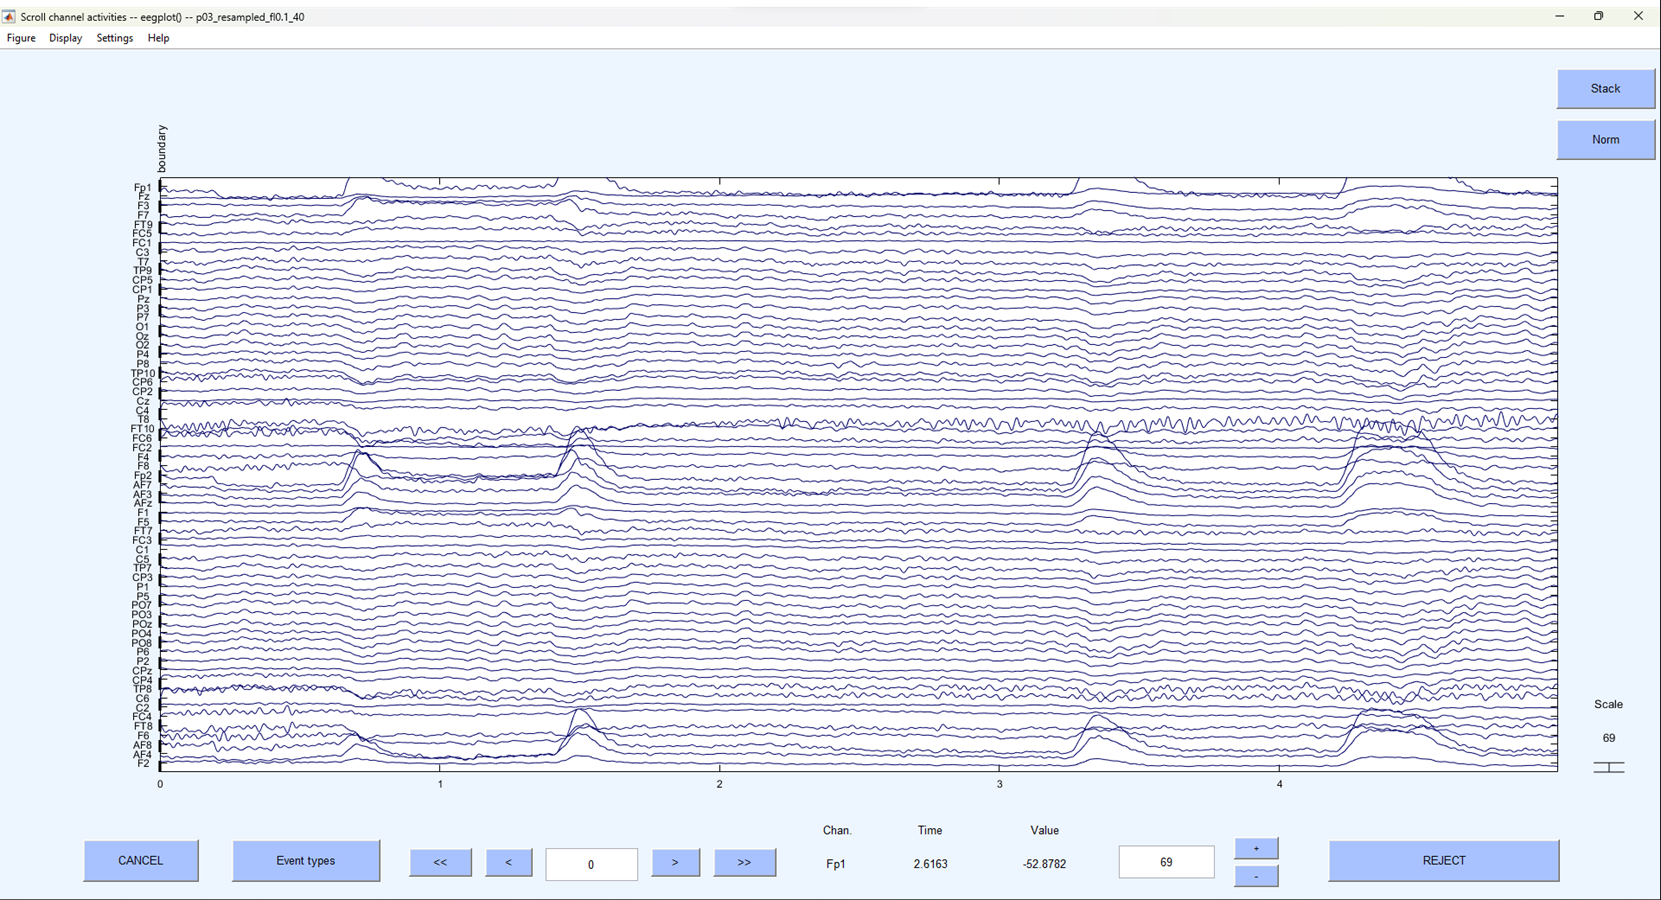Image resolution: width=1661 pixels, height=900 pixels.
Task: Open the Figure menu
Action: (x=20, y=38)
